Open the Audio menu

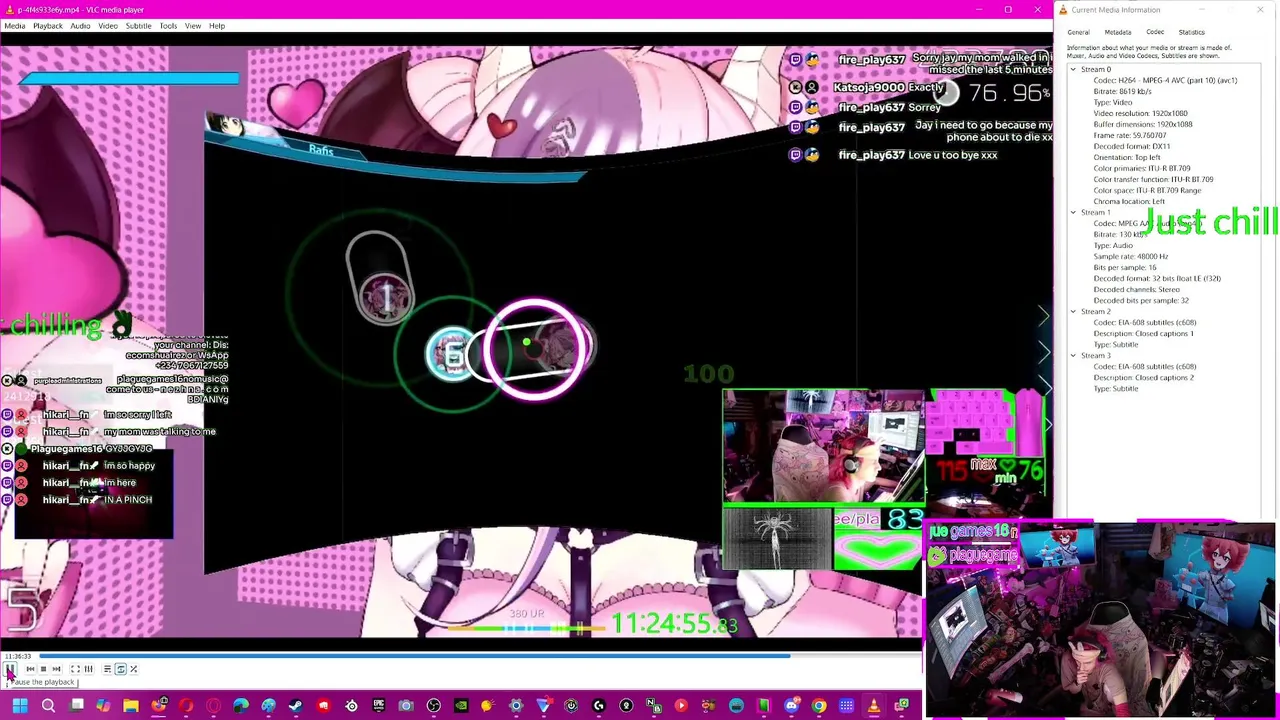[80, 25]
